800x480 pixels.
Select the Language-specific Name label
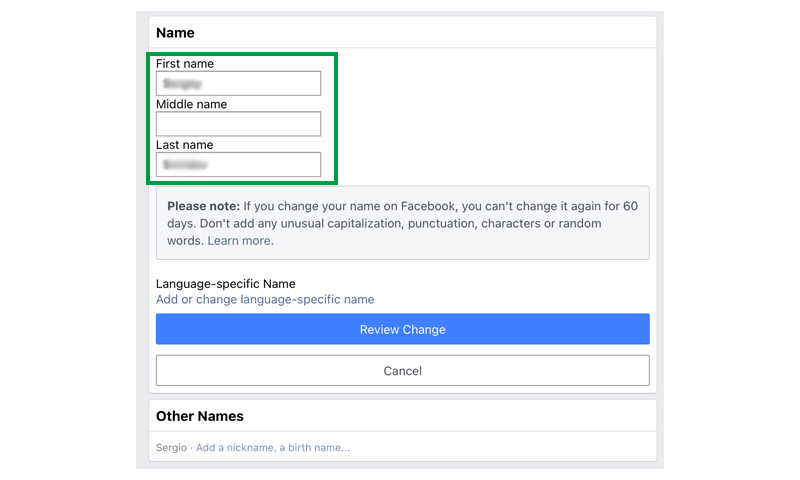tap(226, 284)
